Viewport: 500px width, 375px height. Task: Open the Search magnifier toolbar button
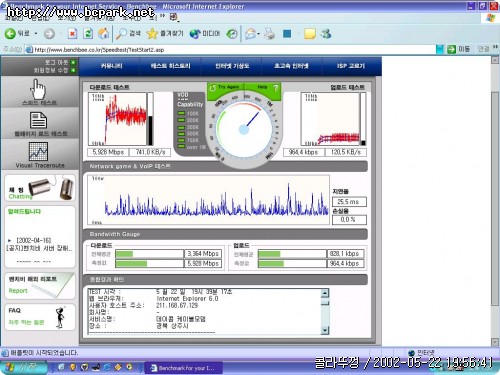point(128,33)
